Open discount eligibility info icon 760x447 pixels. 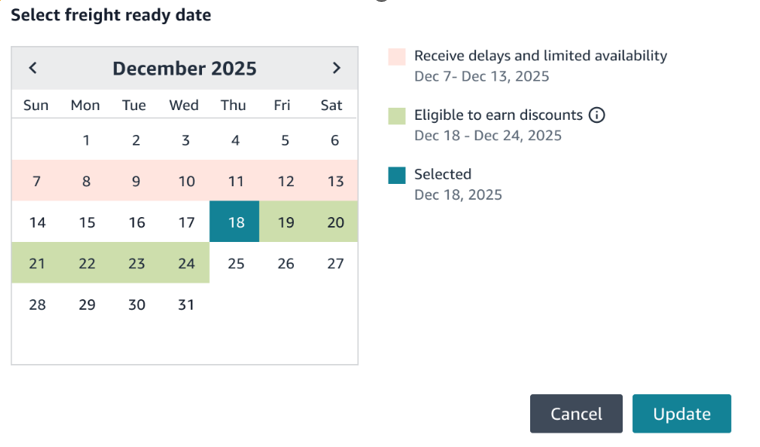597,115
